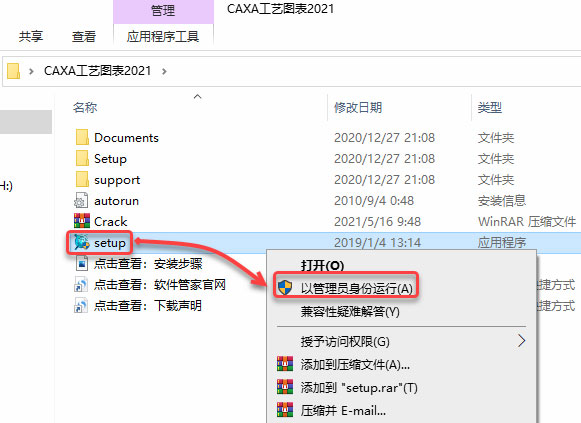Expand chevron before CAXA工艺图表2021 breadcrumb
This screenshot has height=423, width=581.
[31, 71]
